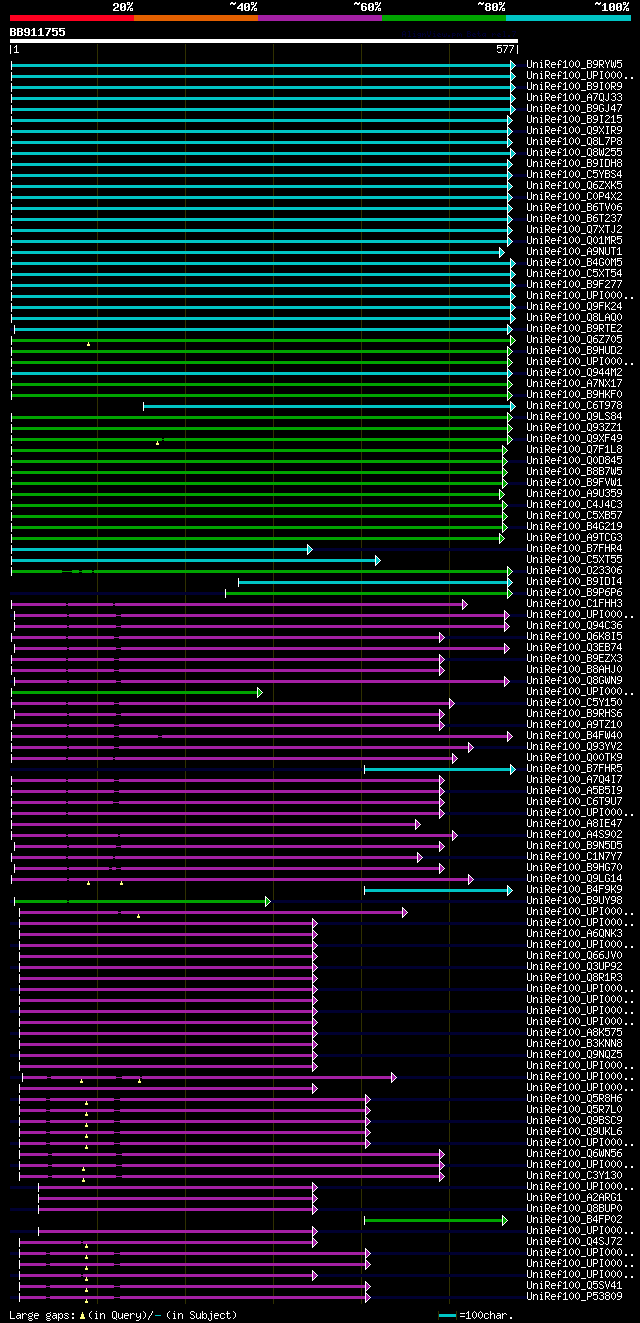Open hit UniRef100_Q7XTJ2
Image resolution: width=640 pixels, height=1323 pixels.
click(574, 229)
